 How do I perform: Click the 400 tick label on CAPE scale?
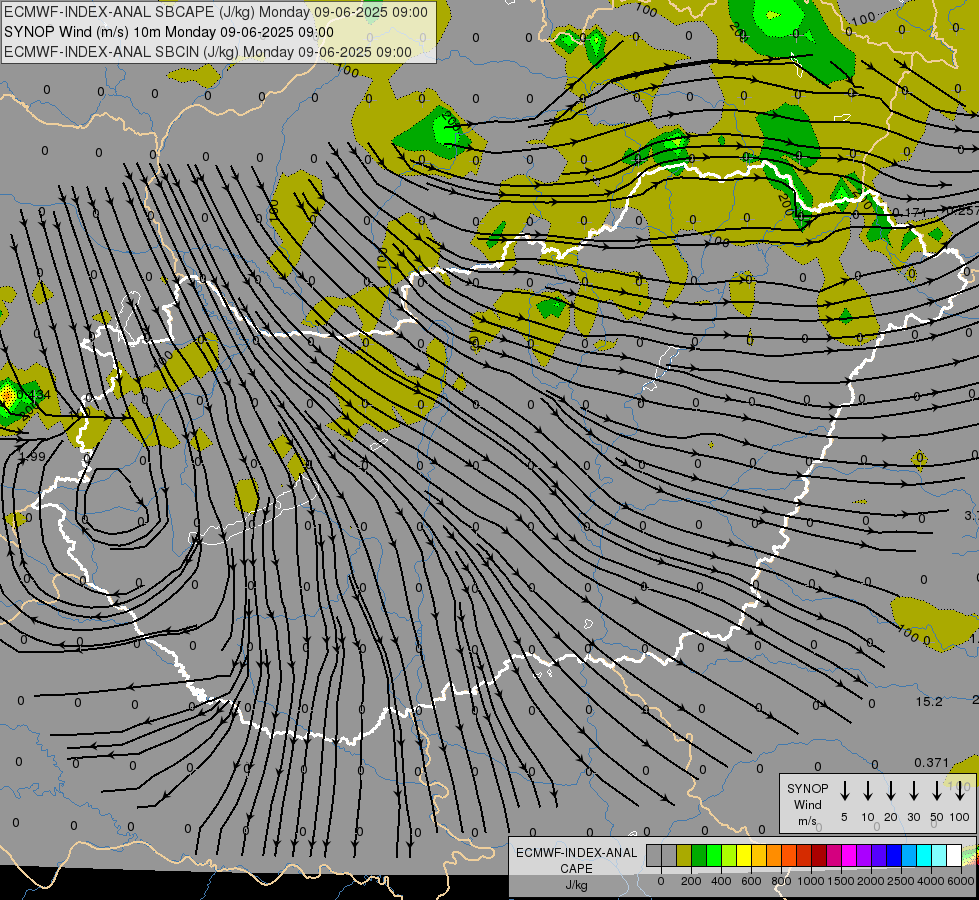[721, 881]
